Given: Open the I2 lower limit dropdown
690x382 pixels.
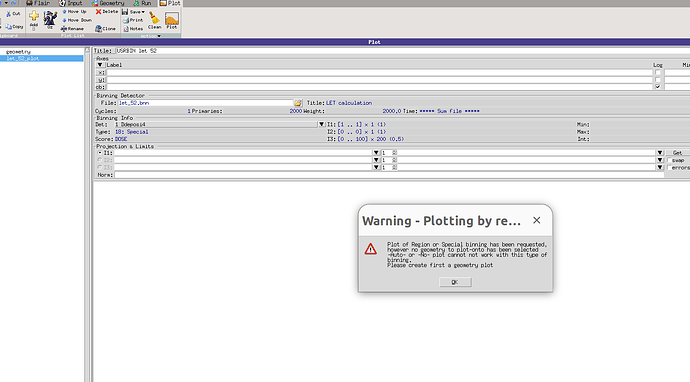Looking at the screenshot, I should point(376,160).
